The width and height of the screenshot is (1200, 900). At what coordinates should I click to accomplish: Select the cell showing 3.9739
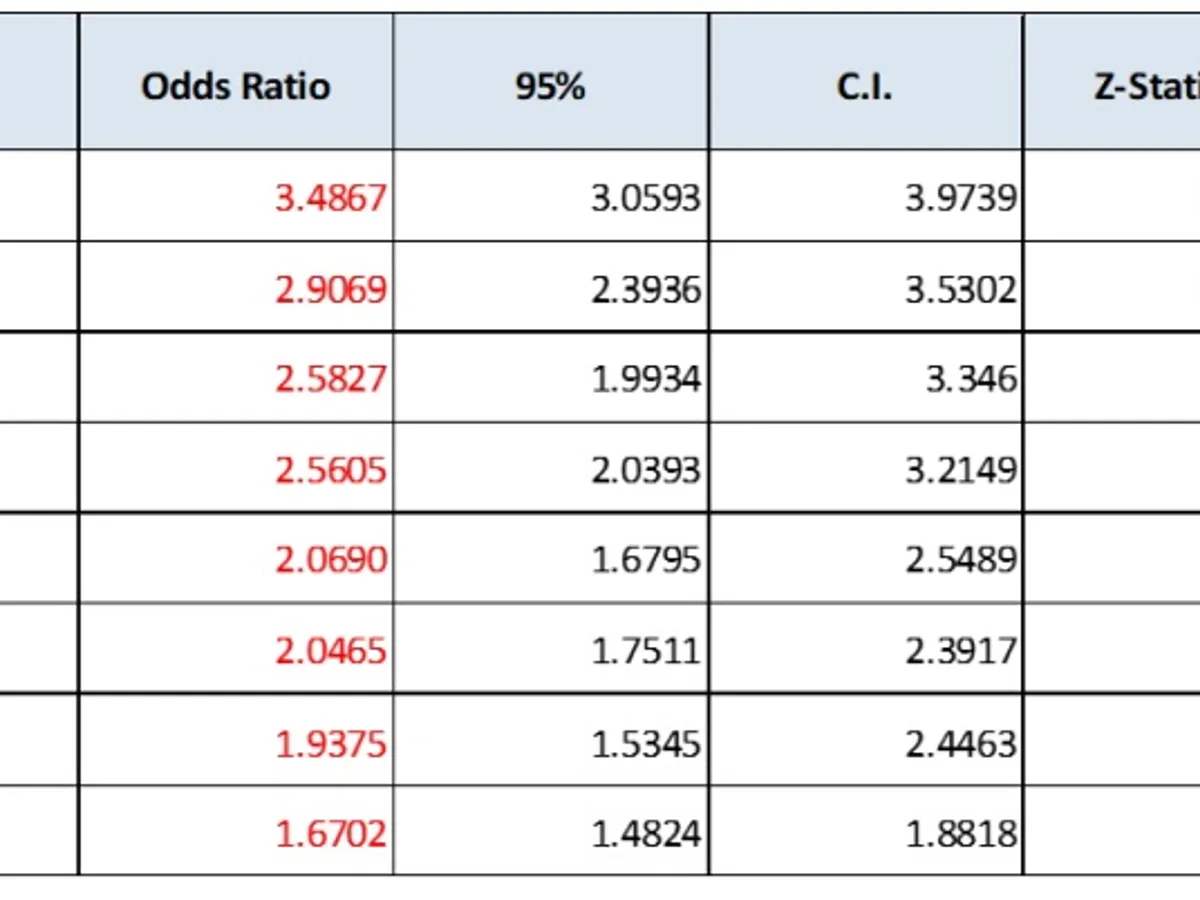[961, 197]
